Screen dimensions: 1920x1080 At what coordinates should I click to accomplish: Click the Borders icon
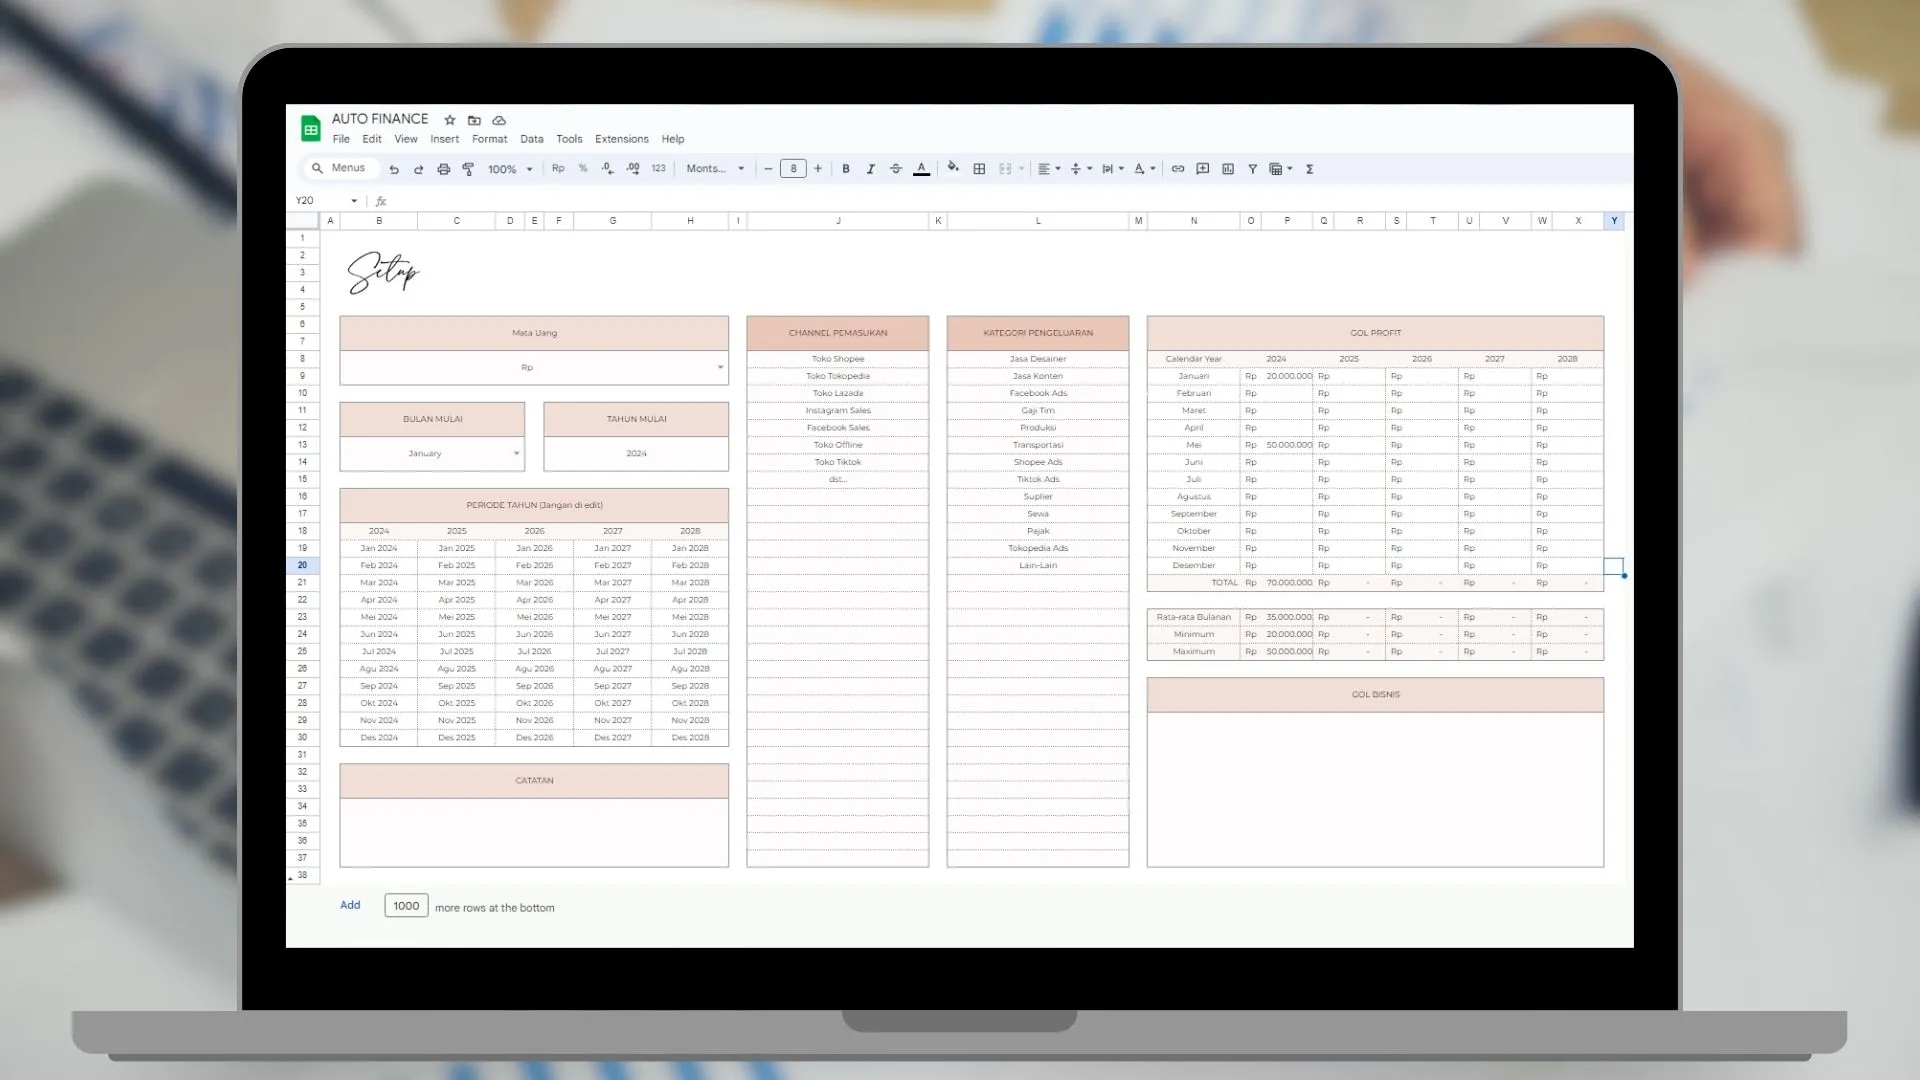click(x=979, y=169)
